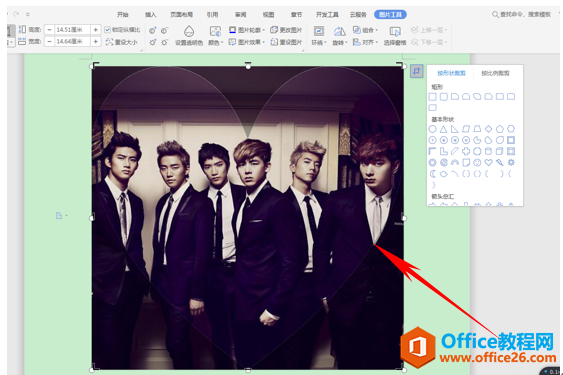
Task: Select the oval shape crop
Action: coord(433,129)
